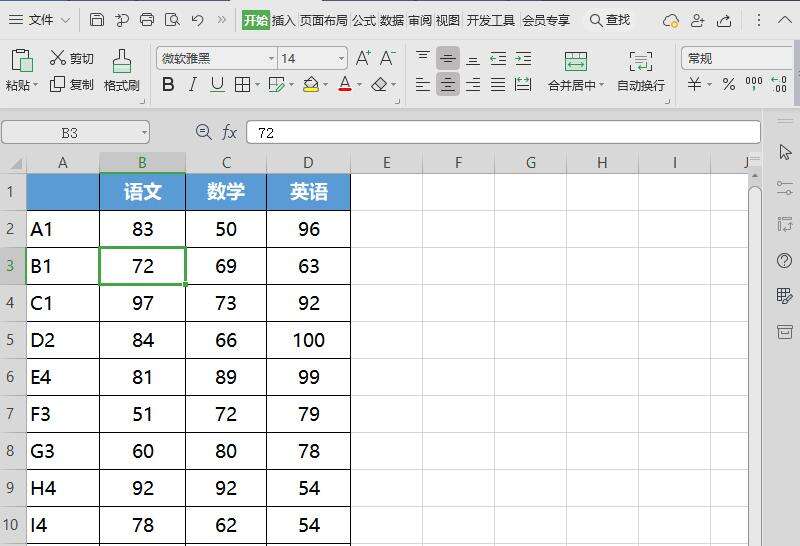Open Developer Tools (开发工具) tab
The image size is (800, 546).
point(491,20)
